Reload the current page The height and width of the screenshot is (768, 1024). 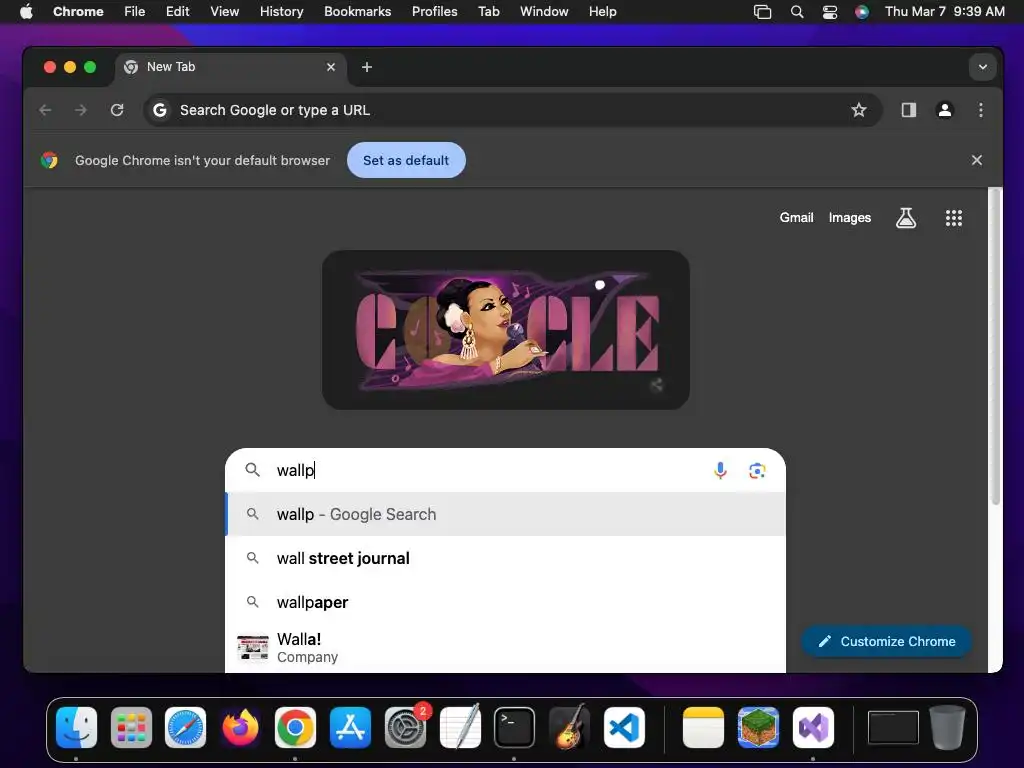pos(117,110)
